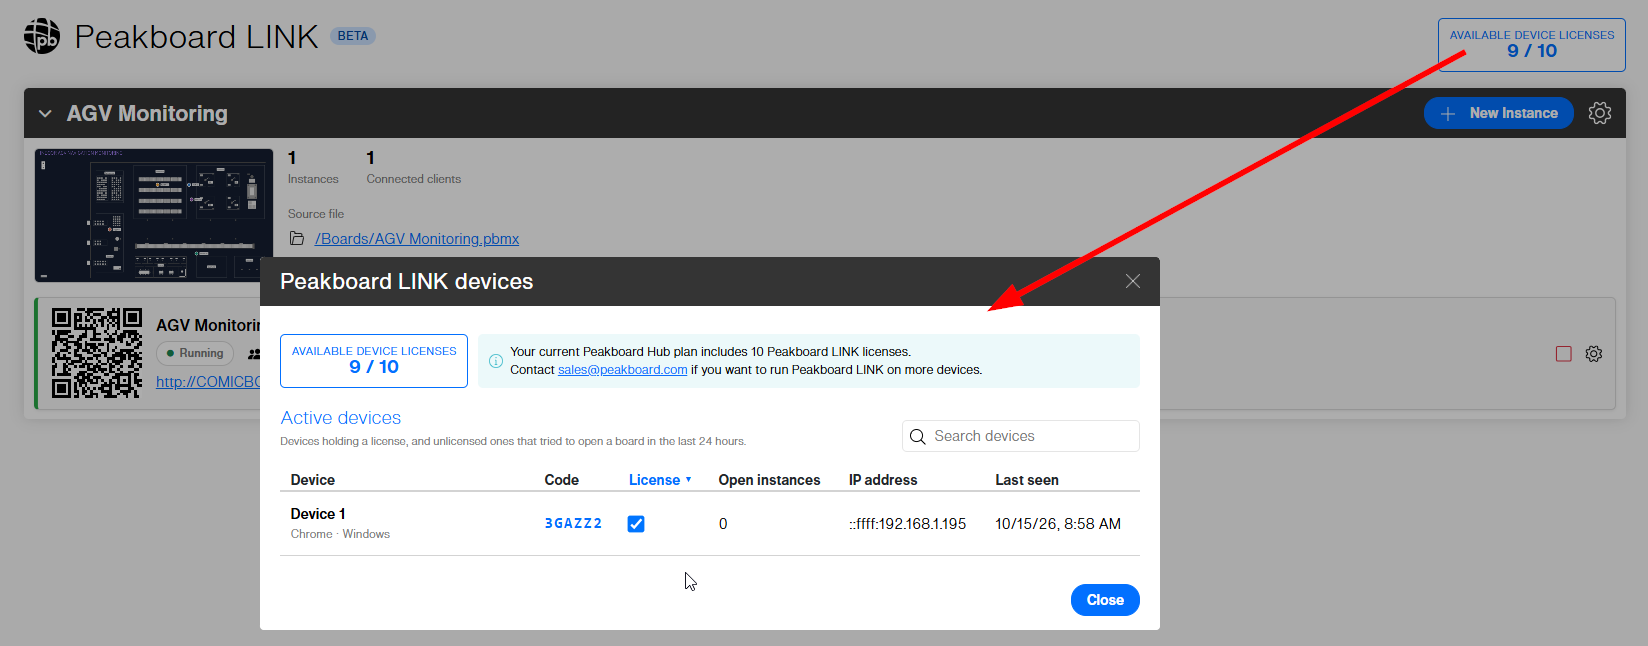Click the gear icon on AGV instance row
The width and height of the screenshot is (1648, 646).
pyautogui.click(x=1594, y=354)
